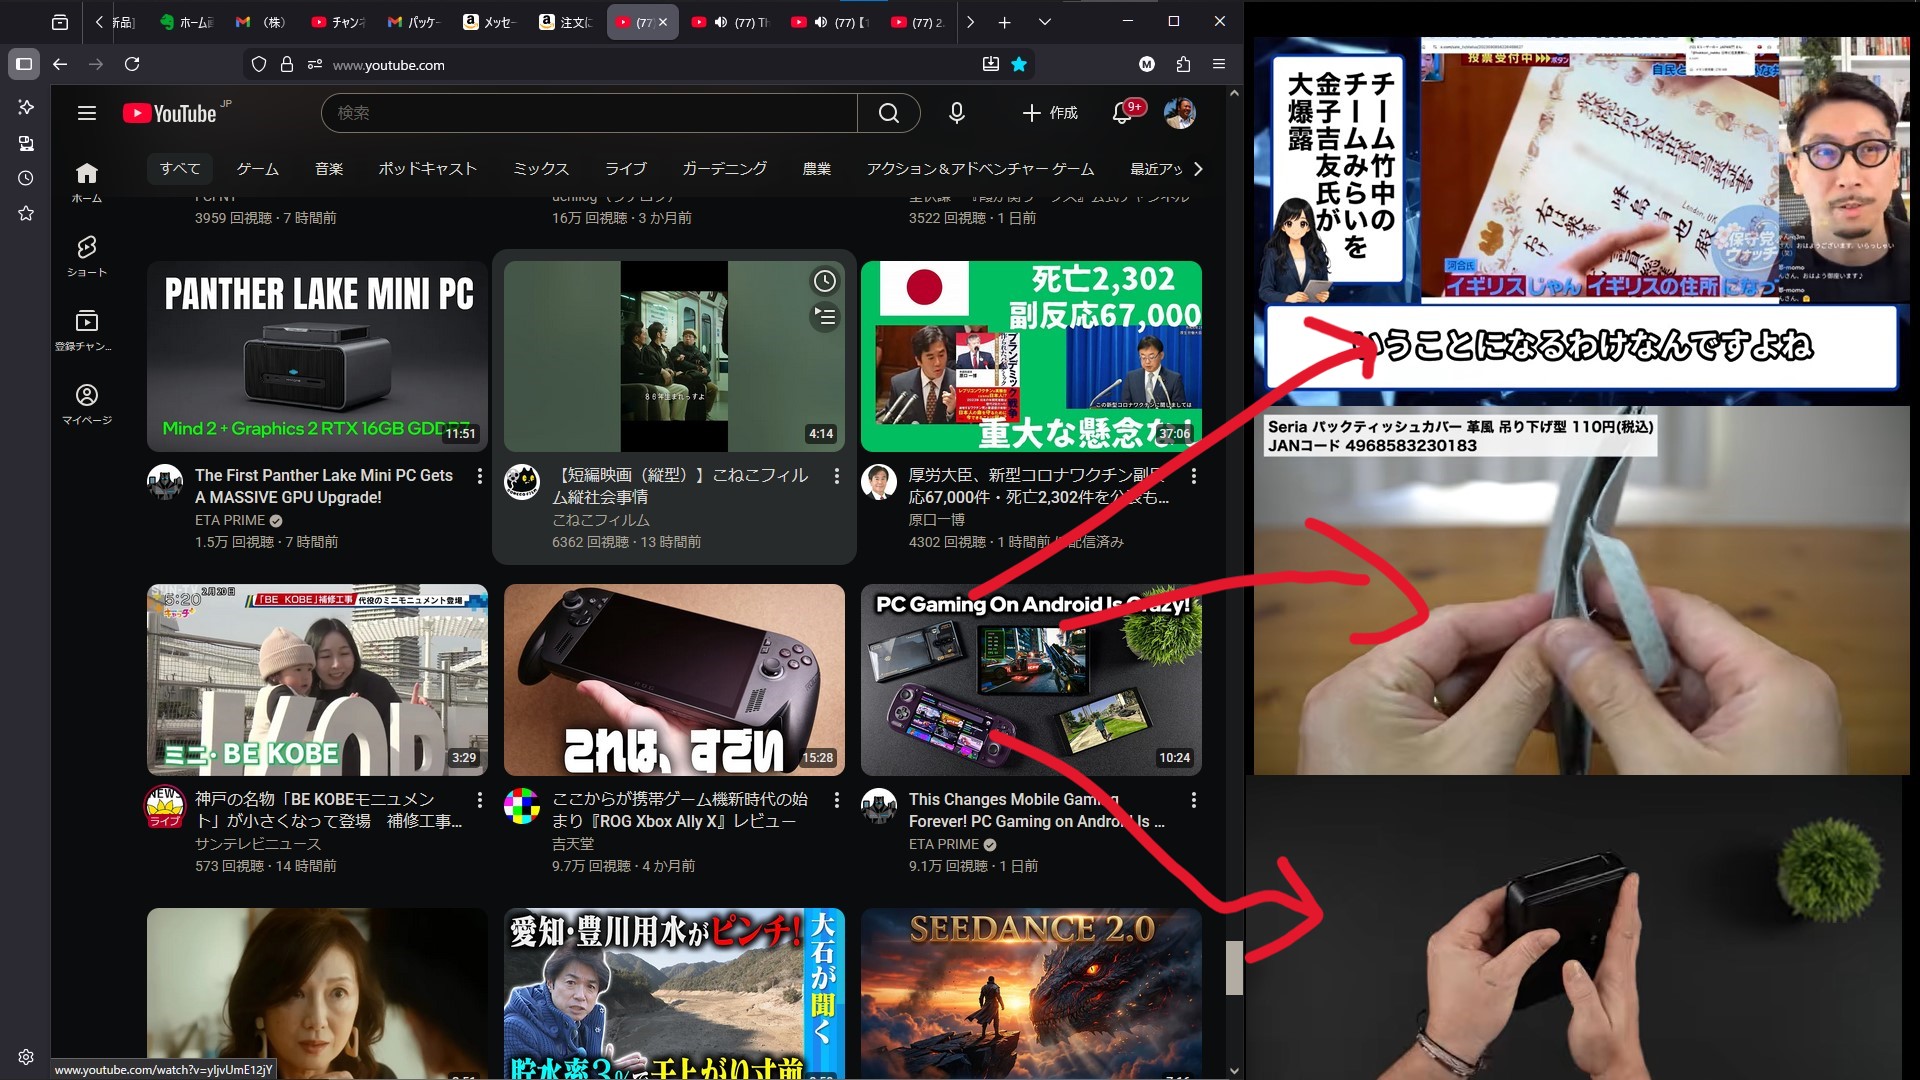Select the ゲーム category chip
1920x1080 pixels.
point(257,169)
